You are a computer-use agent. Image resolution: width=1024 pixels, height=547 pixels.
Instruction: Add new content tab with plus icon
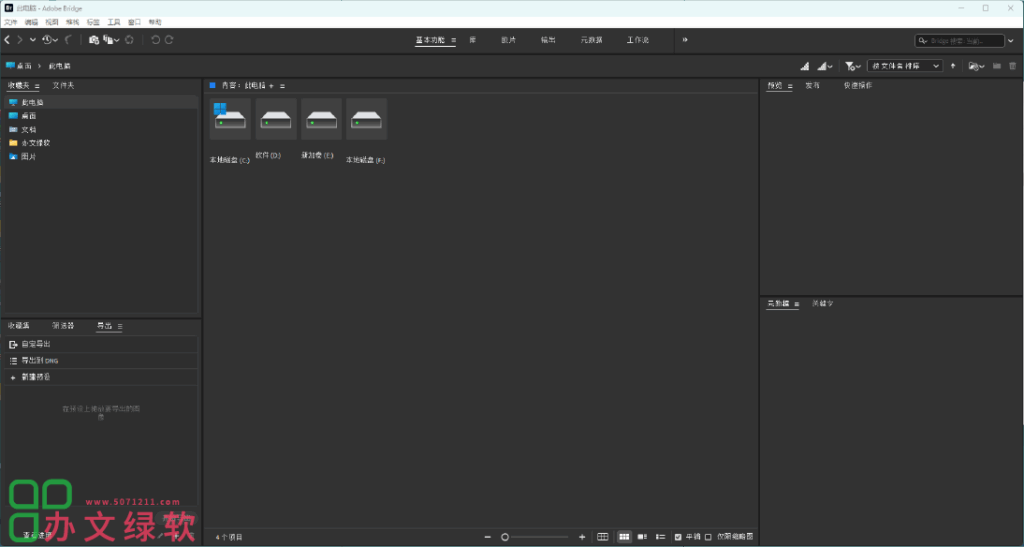272,86
